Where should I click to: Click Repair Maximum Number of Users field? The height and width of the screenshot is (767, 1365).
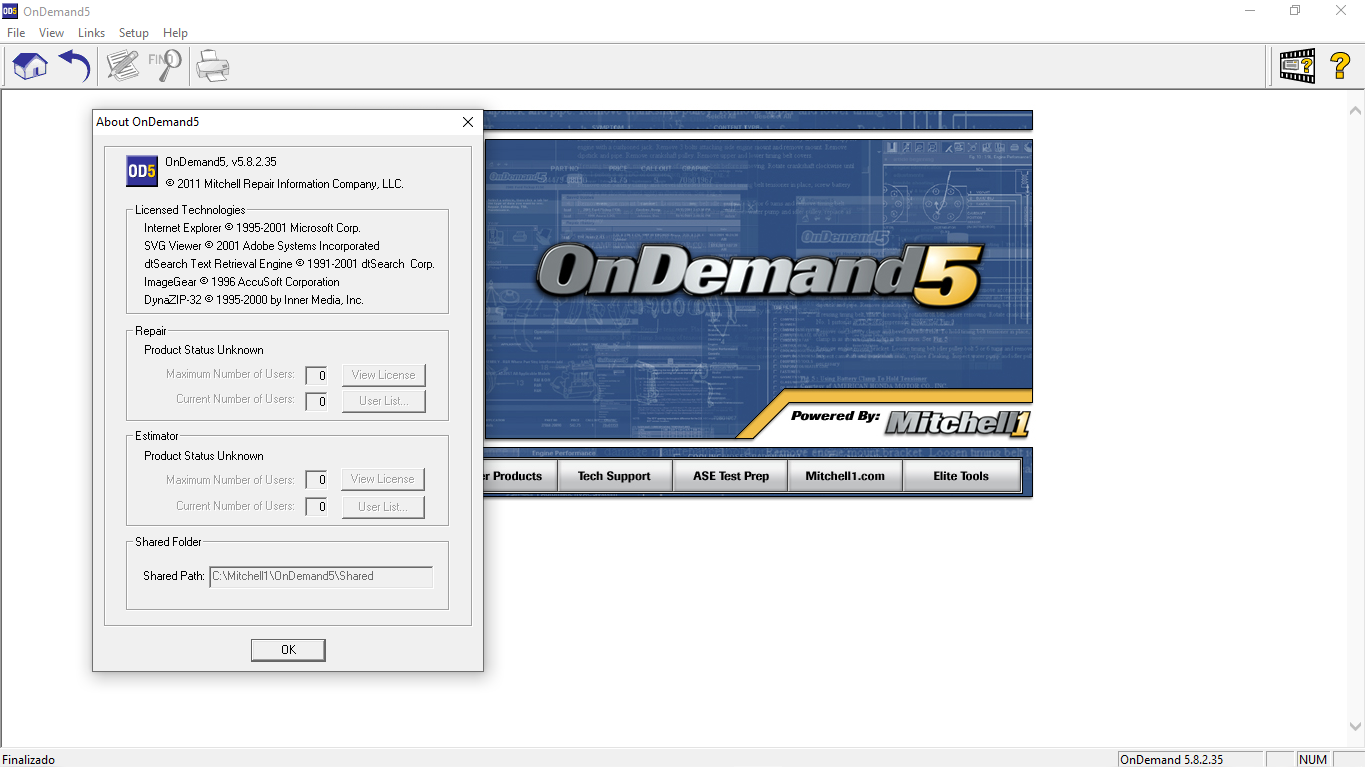[x=317, y=376]
